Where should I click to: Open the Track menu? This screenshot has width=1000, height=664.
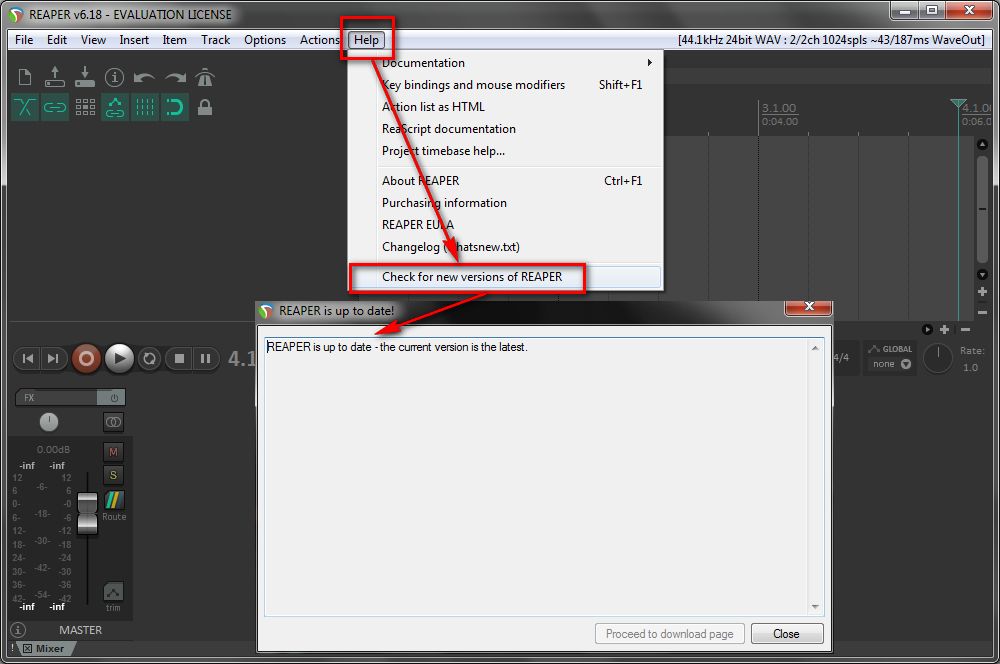216,40
